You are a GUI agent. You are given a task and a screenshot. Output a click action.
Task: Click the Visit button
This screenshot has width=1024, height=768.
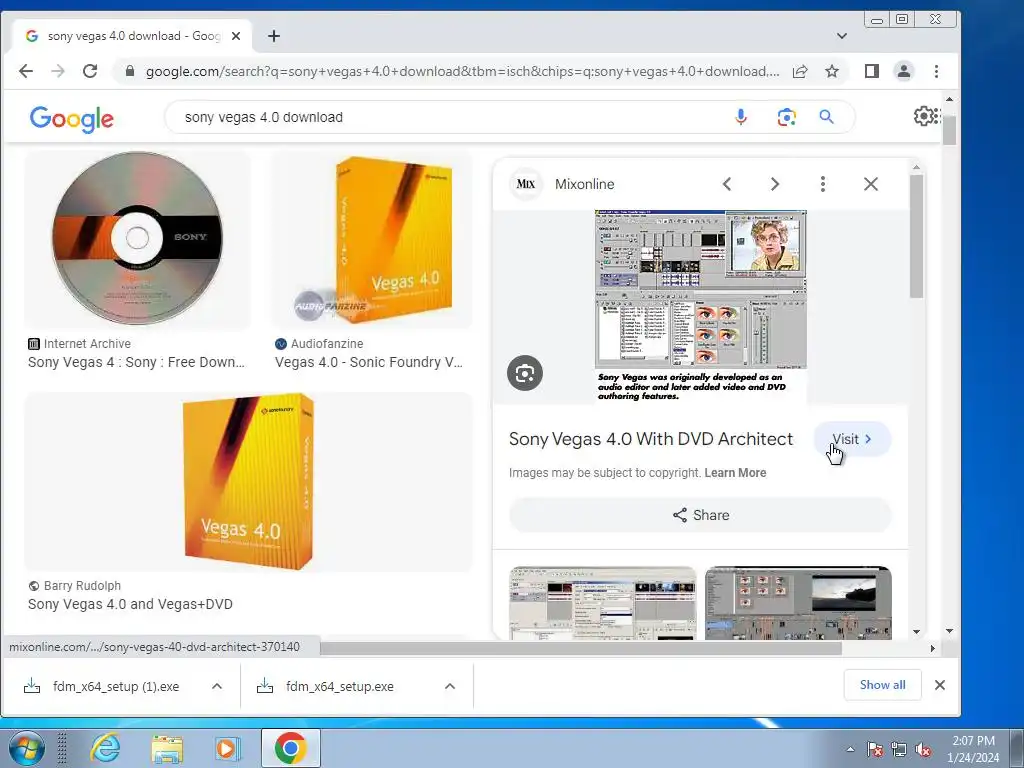click(x=852, y=439)
